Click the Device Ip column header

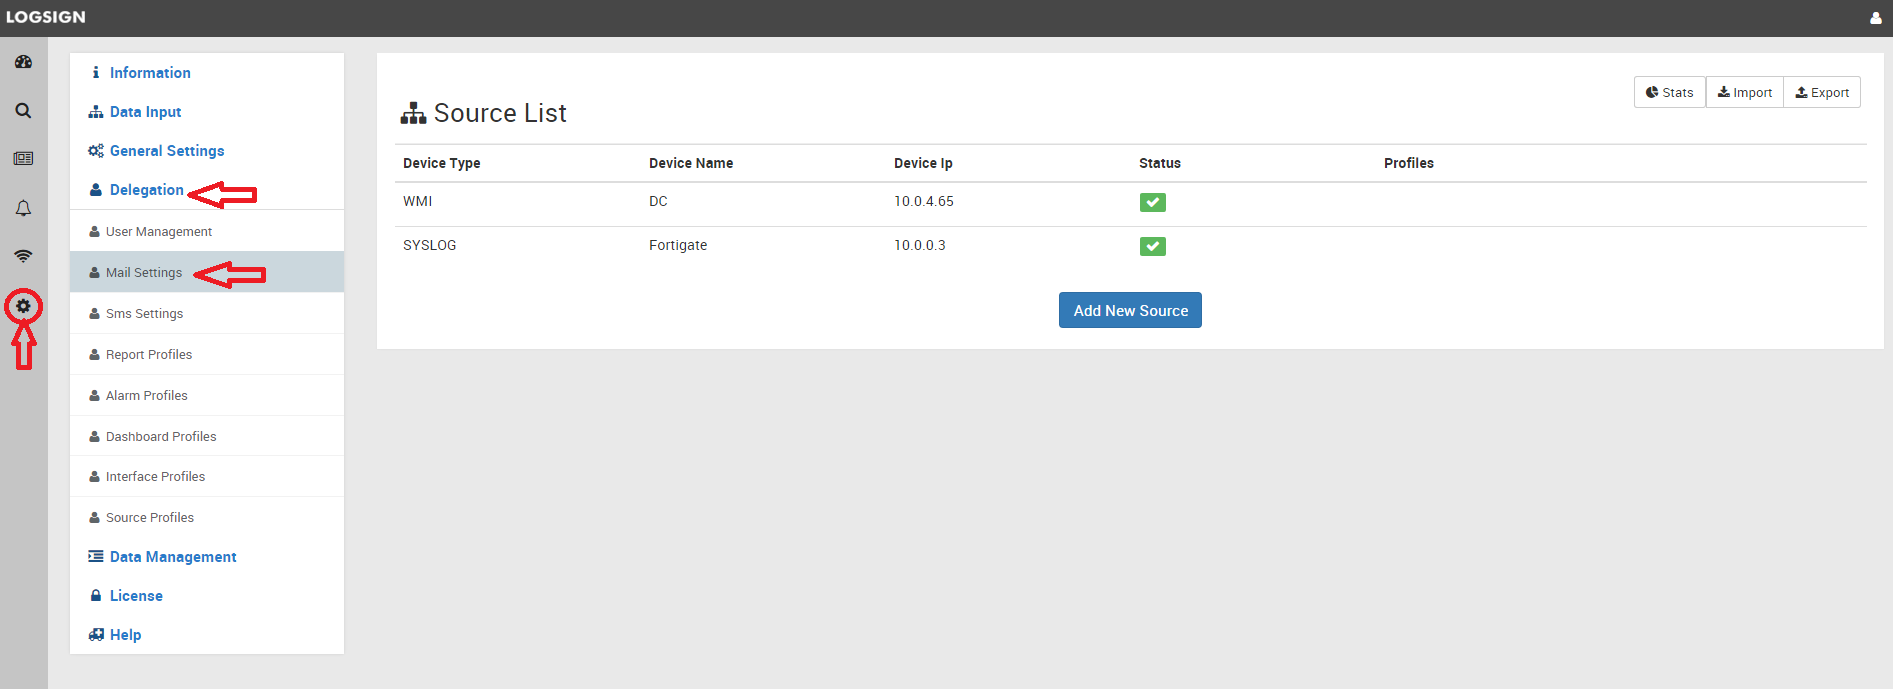923,163
